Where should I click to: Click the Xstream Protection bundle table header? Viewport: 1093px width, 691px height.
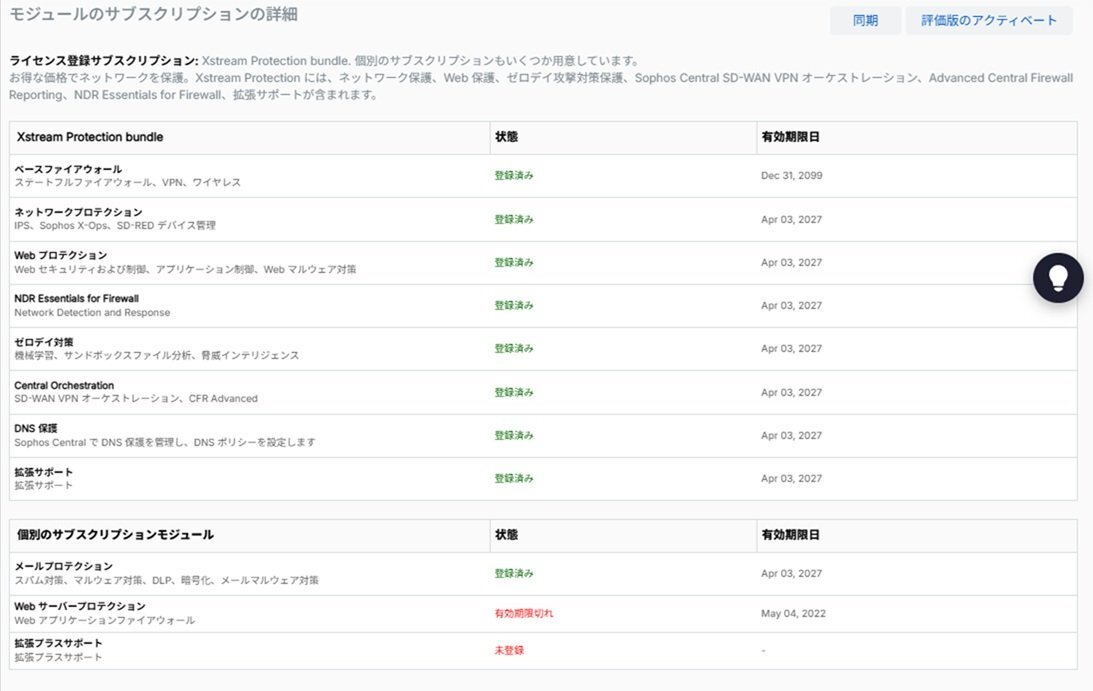pyautogui.click(x=90, y=137)
